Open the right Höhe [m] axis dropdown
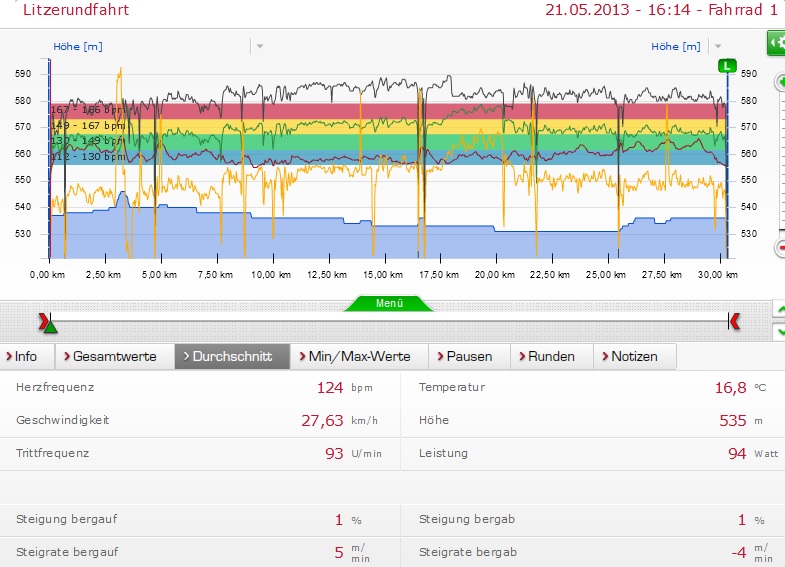Image resolution: width=785 pixels, height=567 pixels. tap(717, 46)
